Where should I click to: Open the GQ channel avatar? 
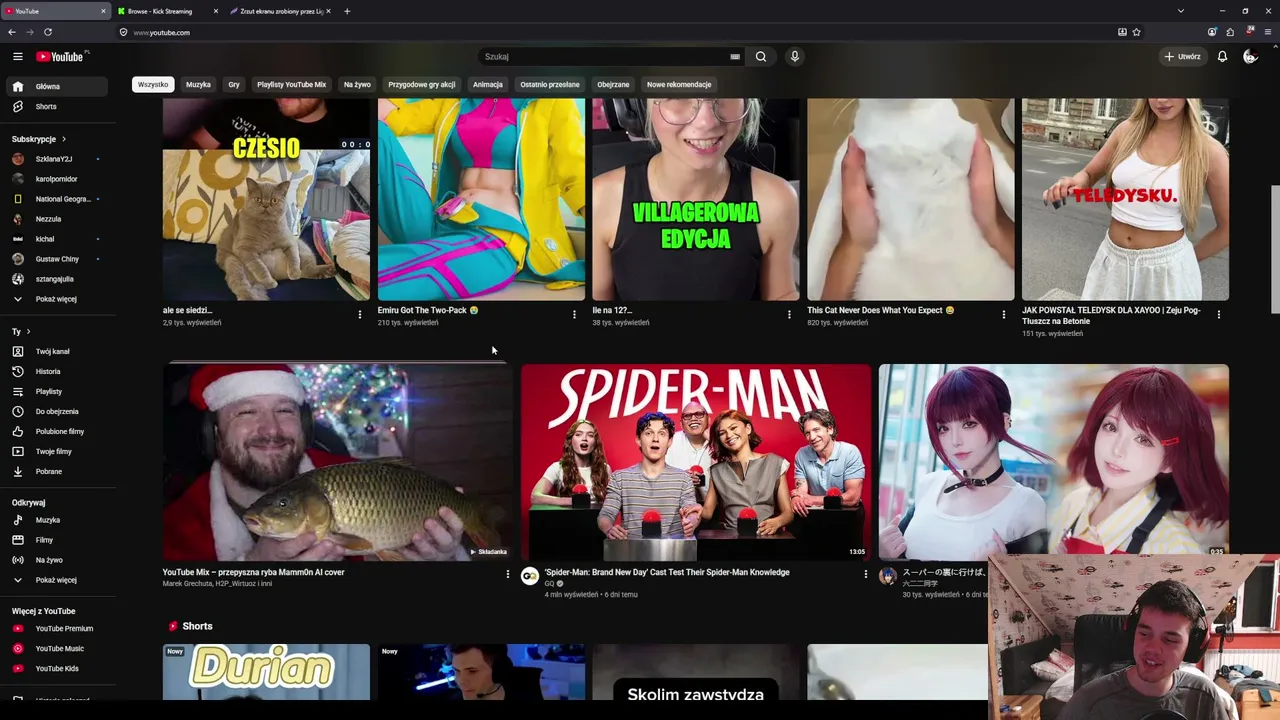coord(530,576)
